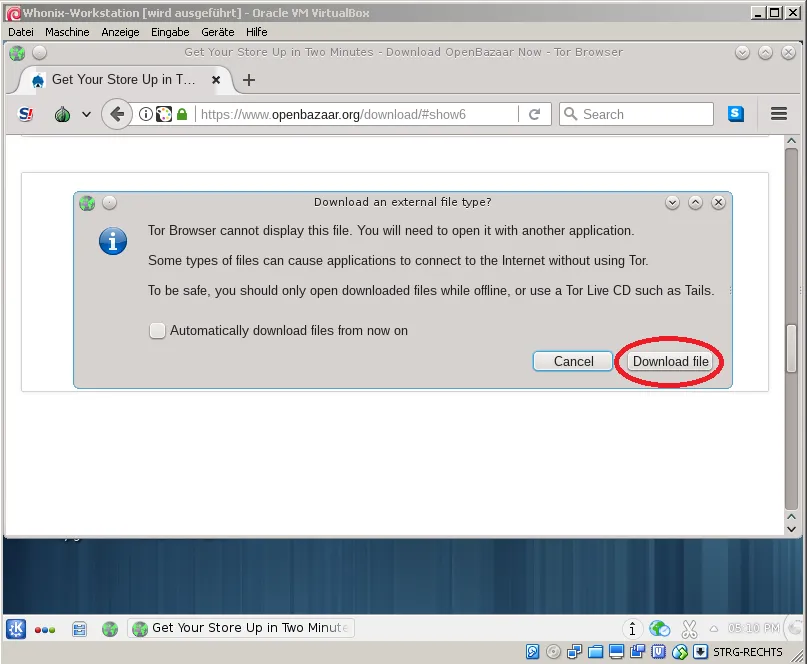Open the NoScript toolbar icon
807x664 pixels.
point(26,114)
